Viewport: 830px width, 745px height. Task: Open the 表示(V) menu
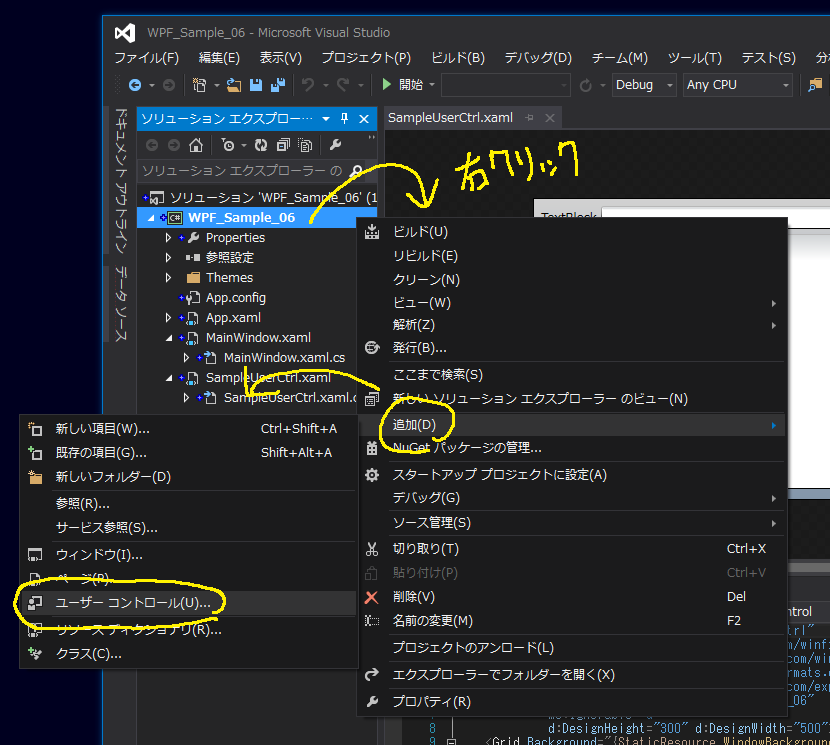[x=281, y=58]
